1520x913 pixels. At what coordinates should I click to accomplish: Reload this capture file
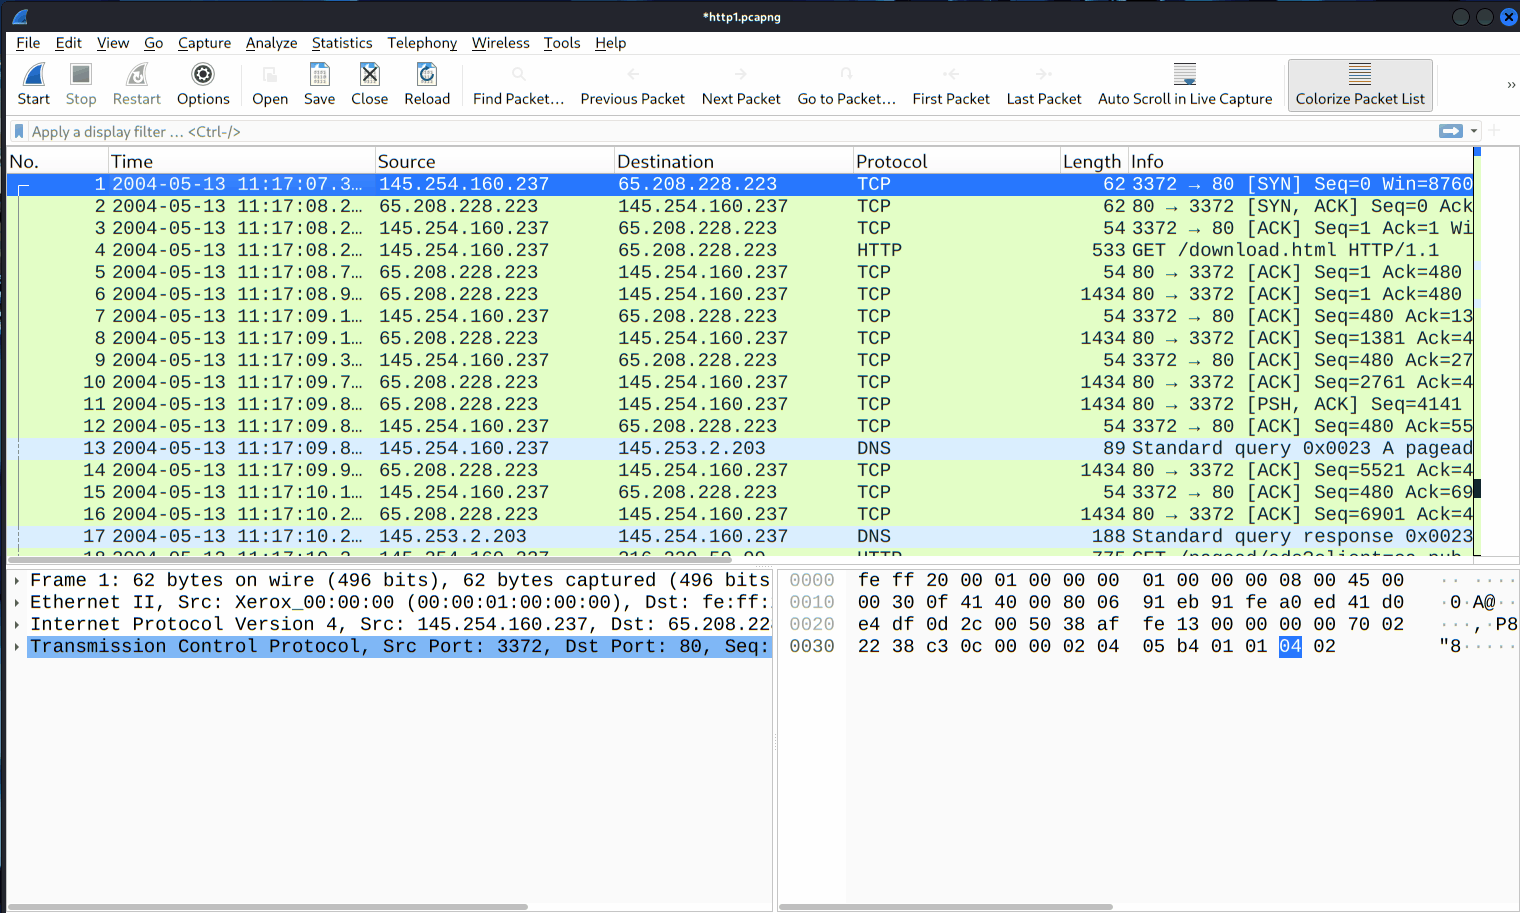point(427,85)
